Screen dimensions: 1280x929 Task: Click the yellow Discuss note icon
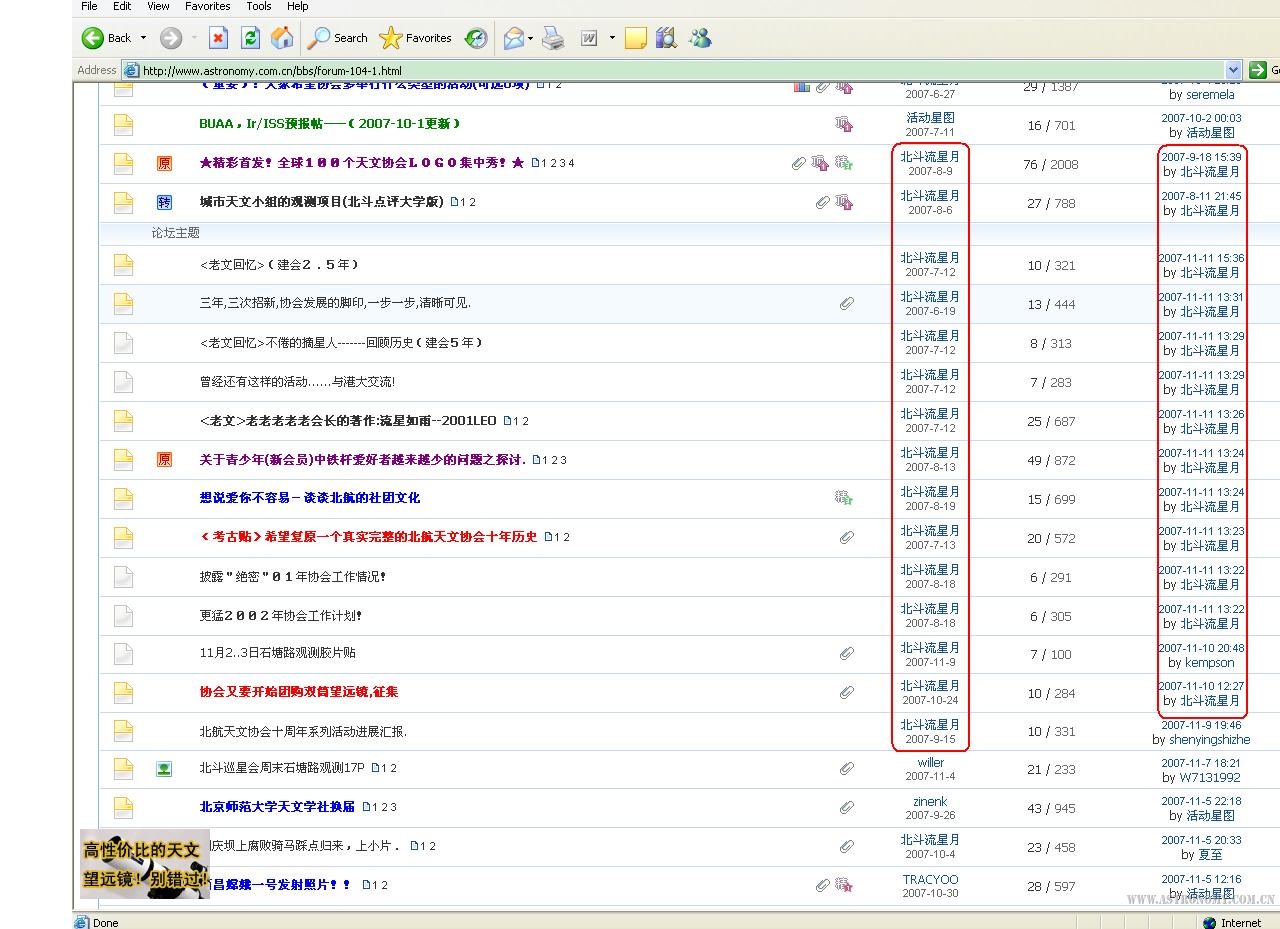[635, 38]
